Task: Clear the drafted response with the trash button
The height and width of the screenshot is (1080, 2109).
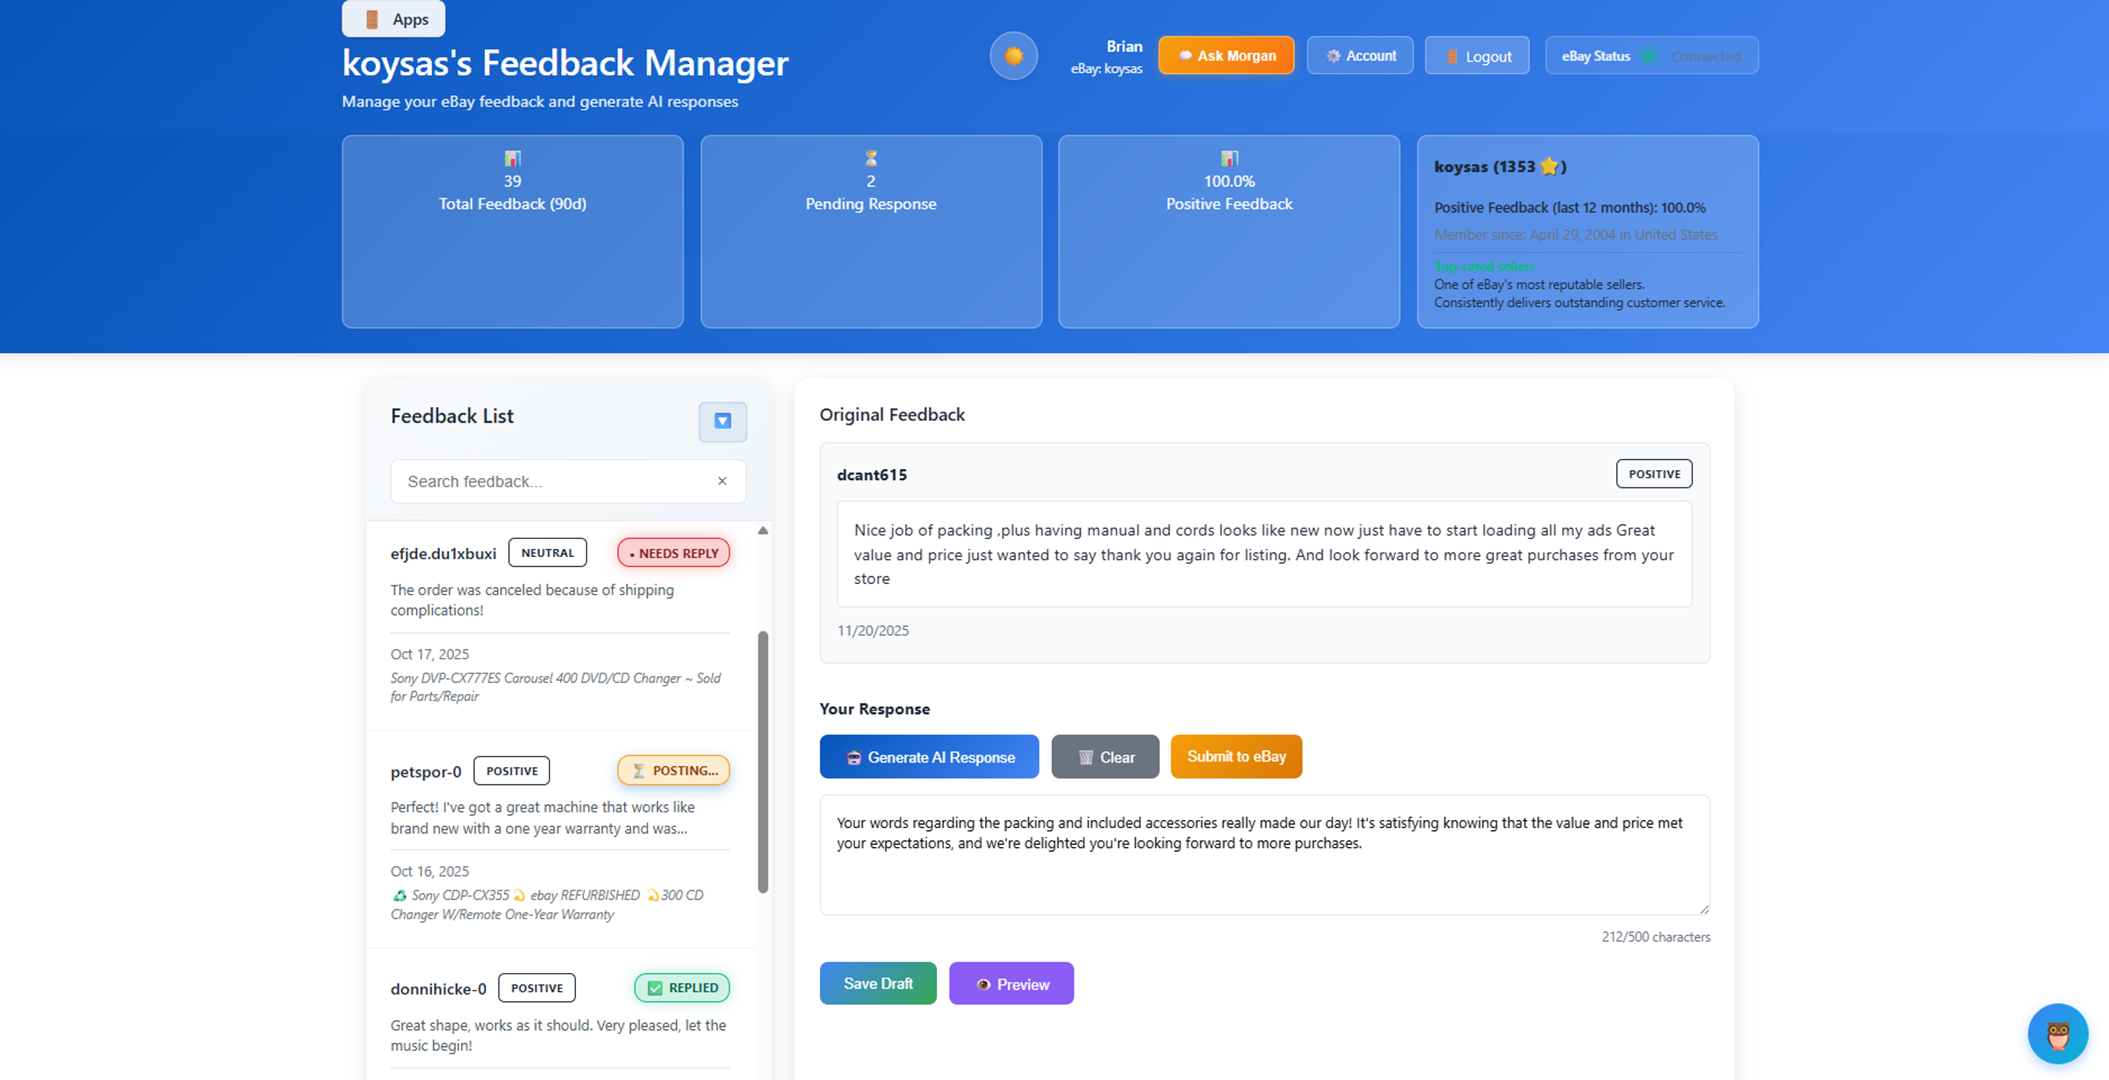Action: 1105,757
